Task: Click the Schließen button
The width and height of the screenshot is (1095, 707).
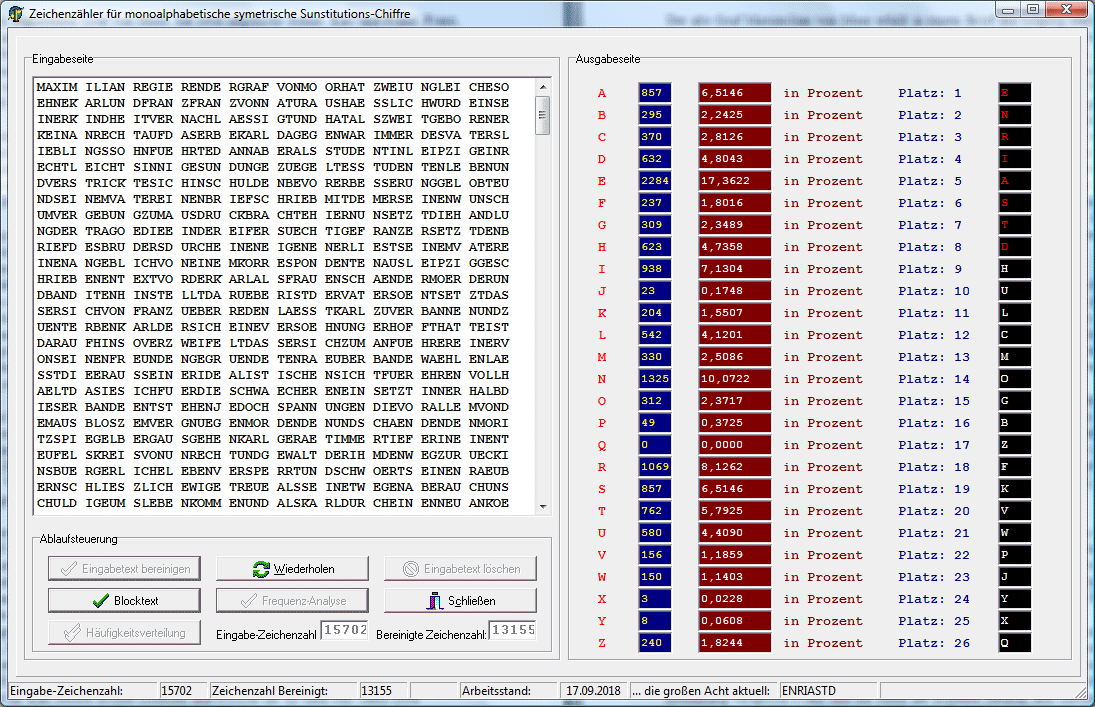Action: tap(460, 601)
